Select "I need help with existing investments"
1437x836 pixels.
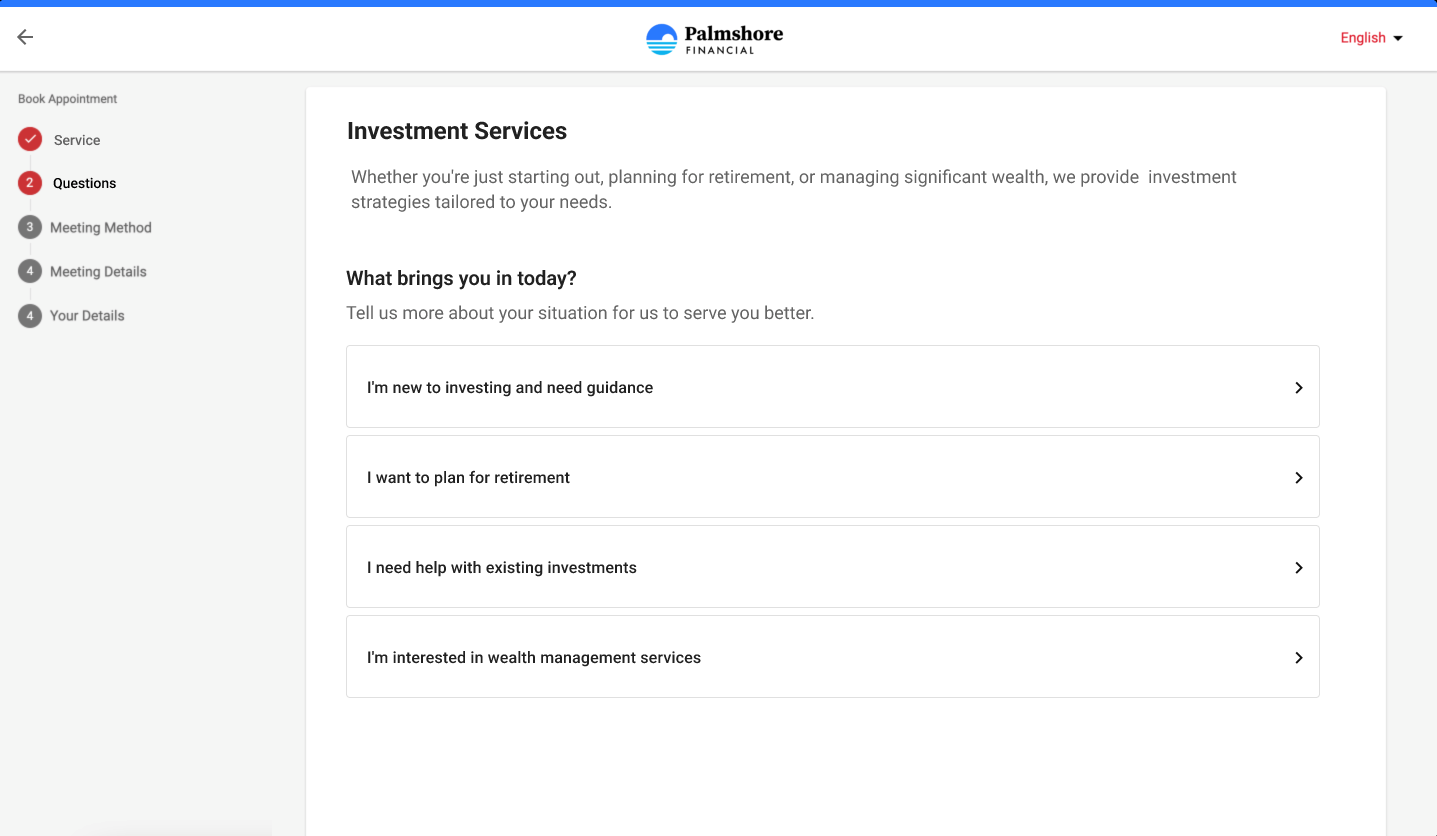tap(833, 567)
